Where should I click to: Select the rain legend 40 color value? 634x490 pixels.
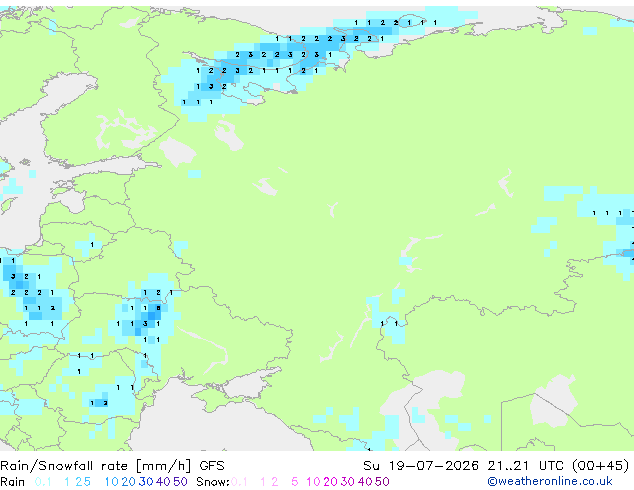[x=163, y=482]
